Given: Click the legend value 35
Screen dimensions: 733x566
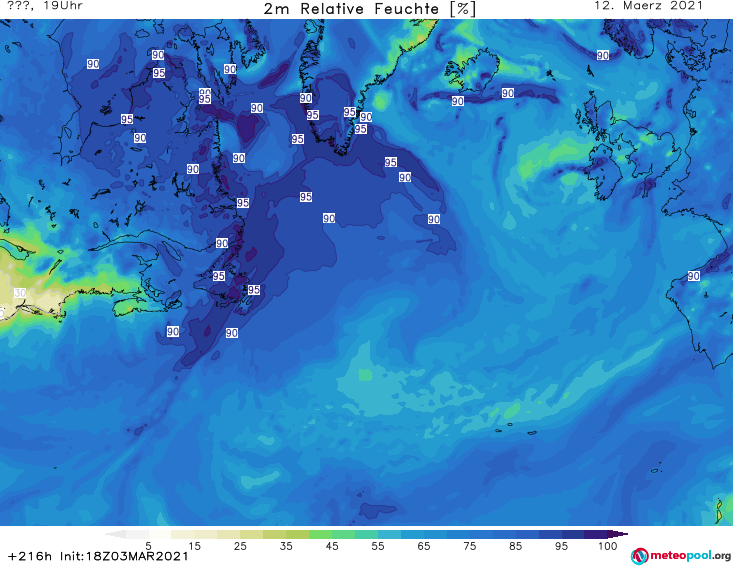Looking at the screenshot, I should coord(286,545).
